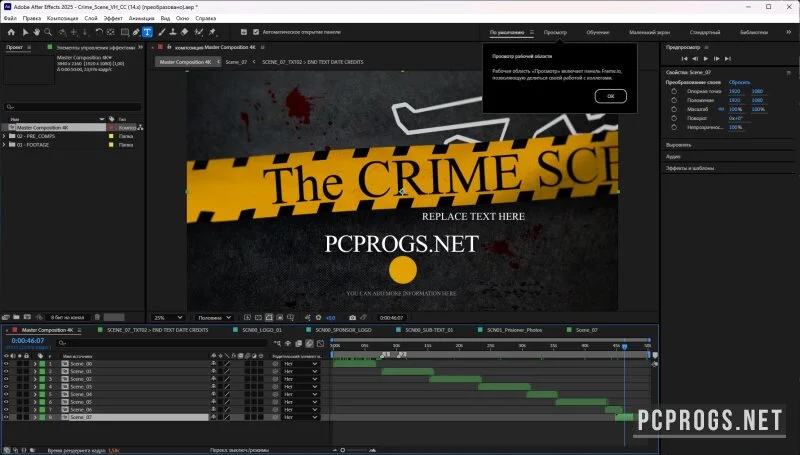Select the Clone Stamp tool

coord(173,32)
